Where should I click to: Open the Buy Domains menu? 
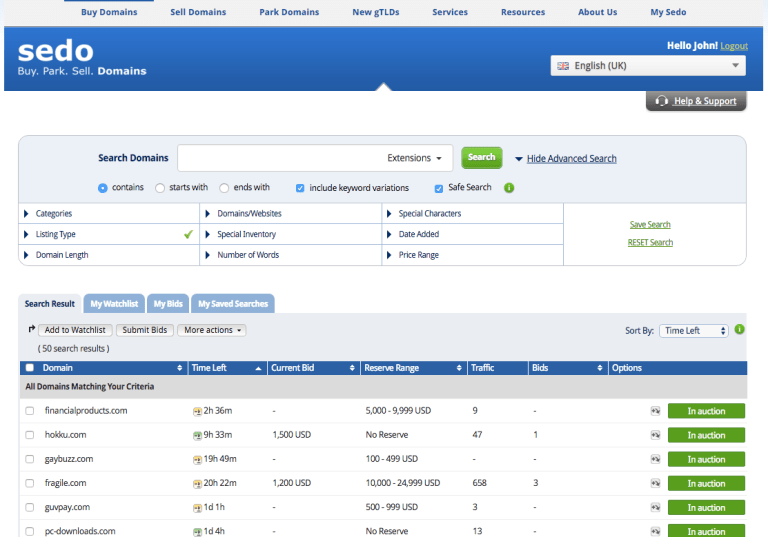[x=109, y=12]
